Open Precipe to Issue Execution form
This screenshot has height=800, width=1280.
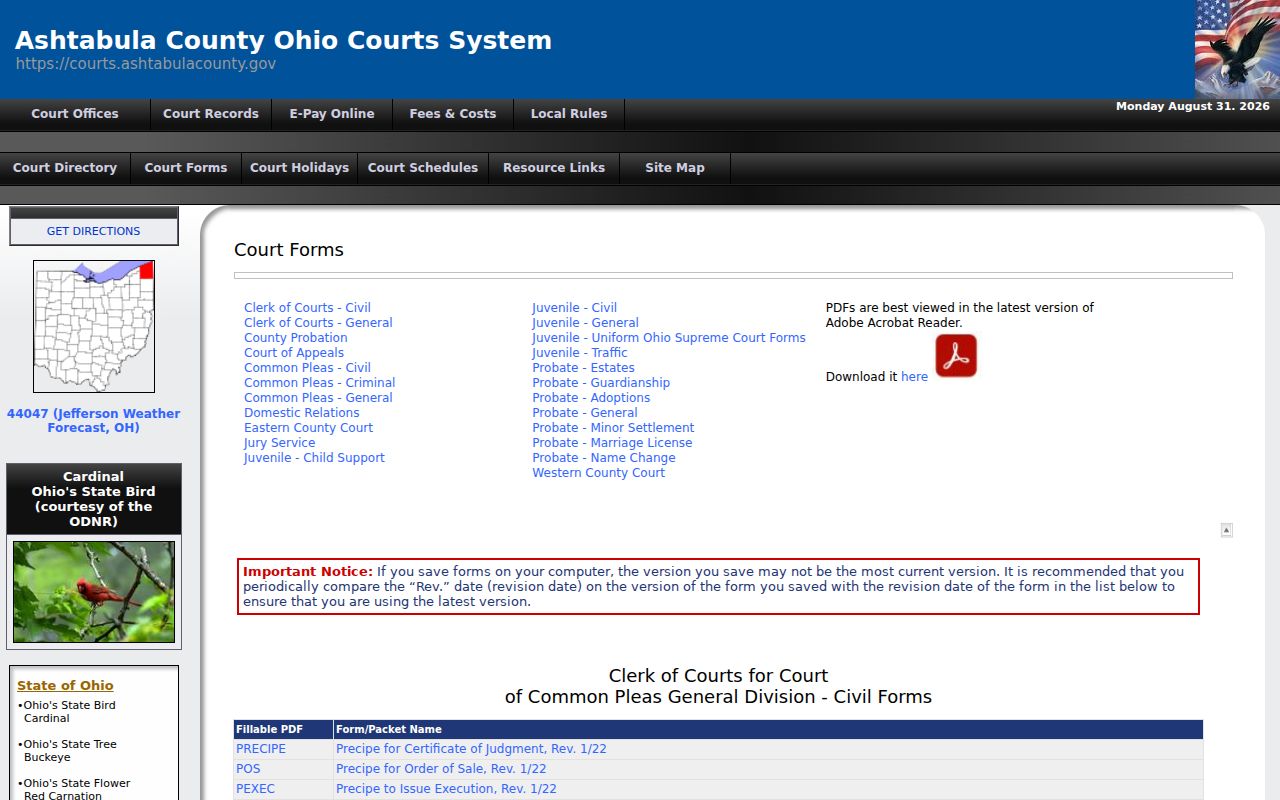pos(446,789)
